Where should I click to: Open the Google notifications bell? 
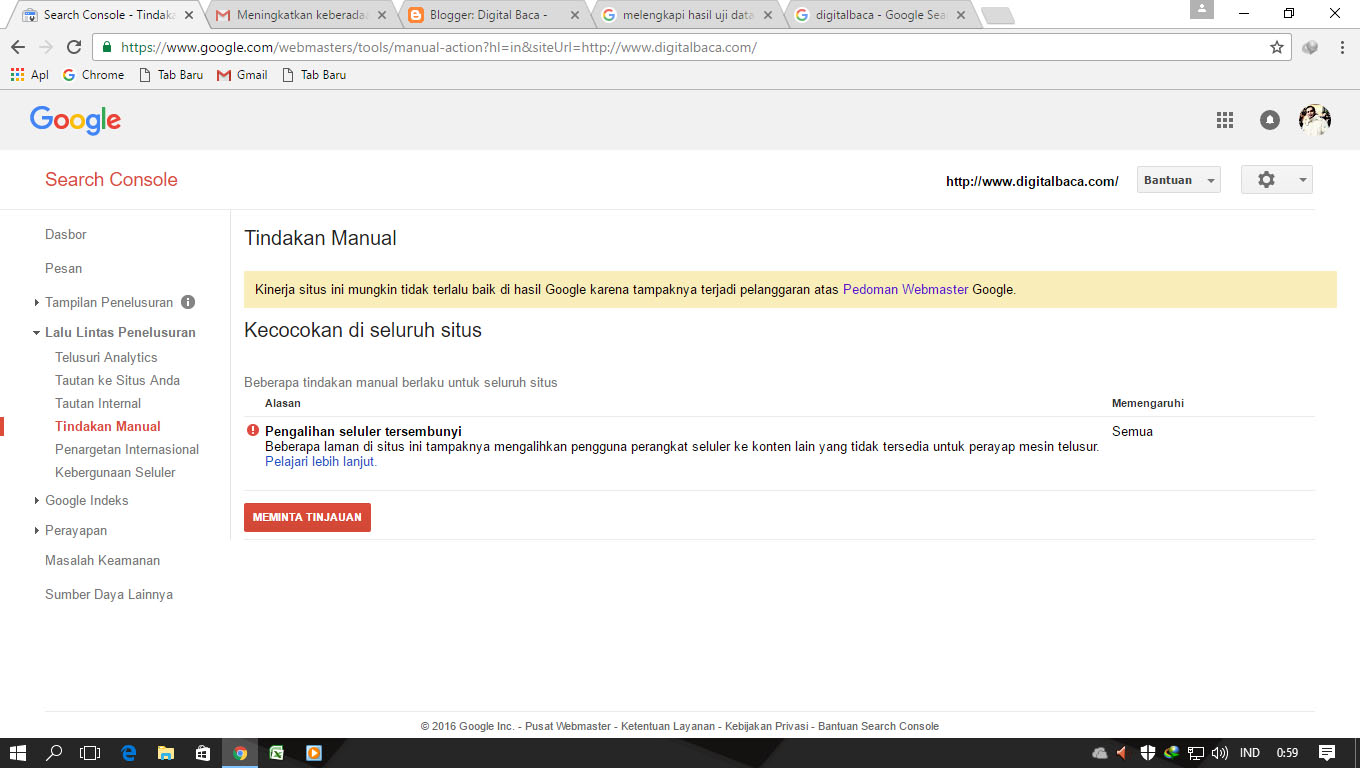pyautogui.click(x=1270, y=120)
